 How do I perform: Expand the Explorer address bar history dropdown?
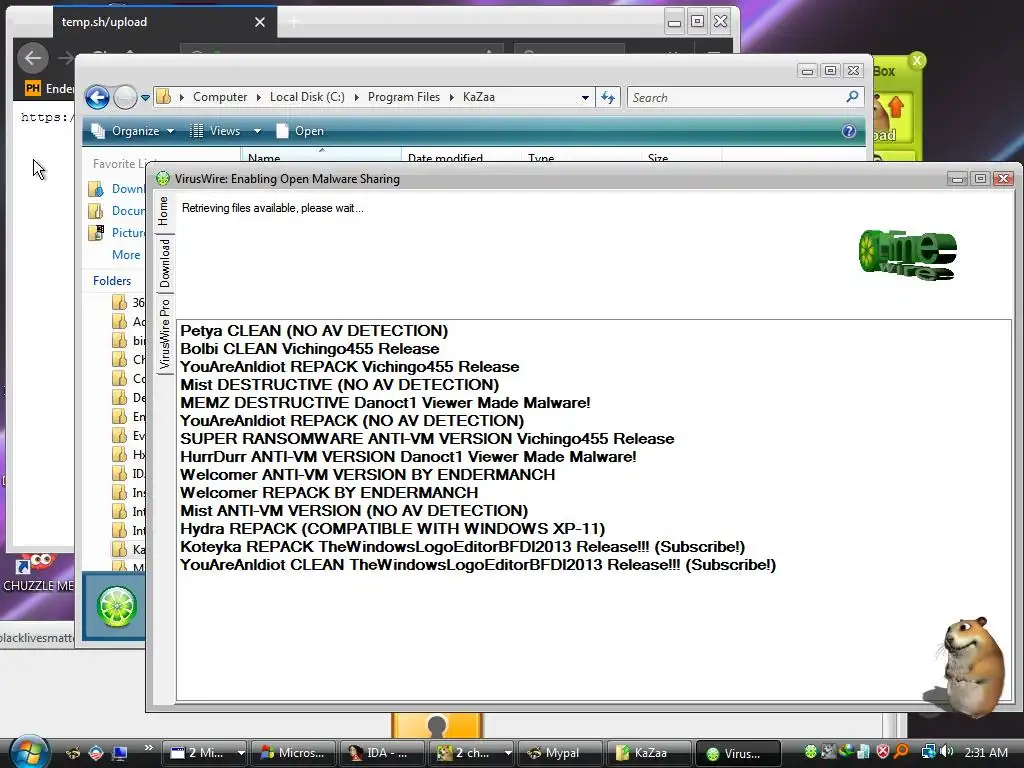[x=585, y=98]
